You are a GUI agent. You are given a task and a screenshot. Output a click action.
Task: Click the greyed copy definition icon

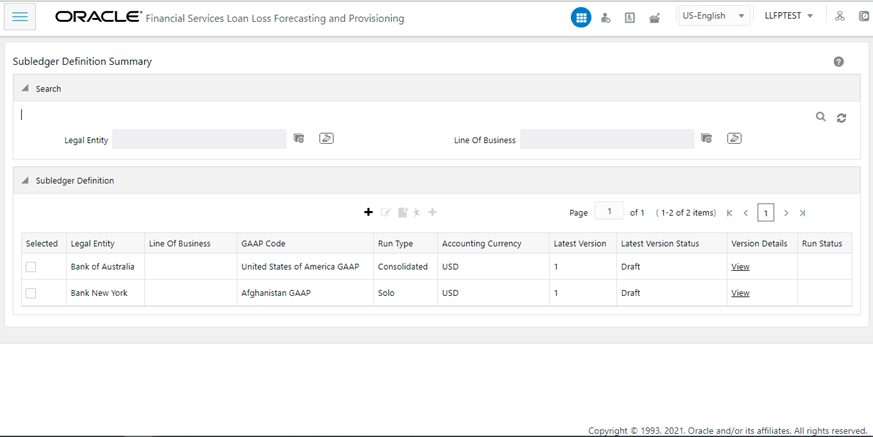pos(403,212)
